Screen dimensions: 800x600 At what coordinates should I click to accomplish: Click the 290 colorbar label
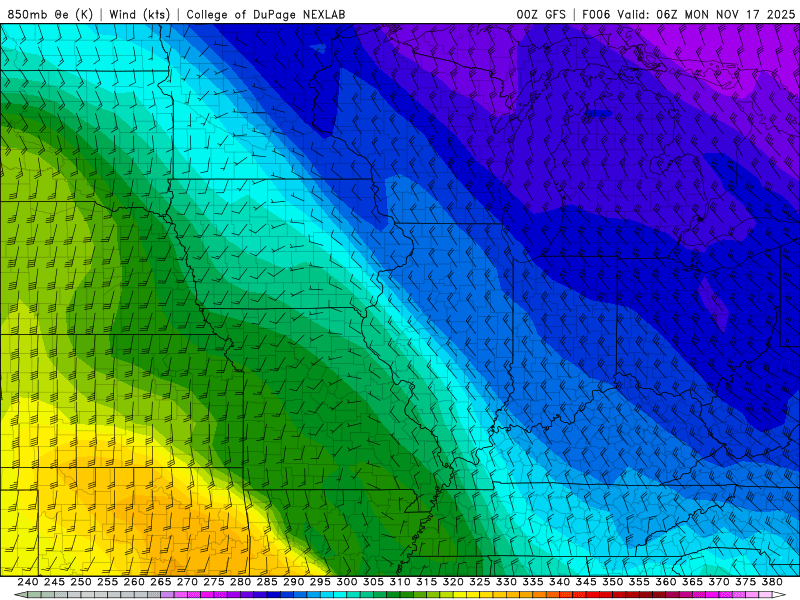click(x=293, y=582)
